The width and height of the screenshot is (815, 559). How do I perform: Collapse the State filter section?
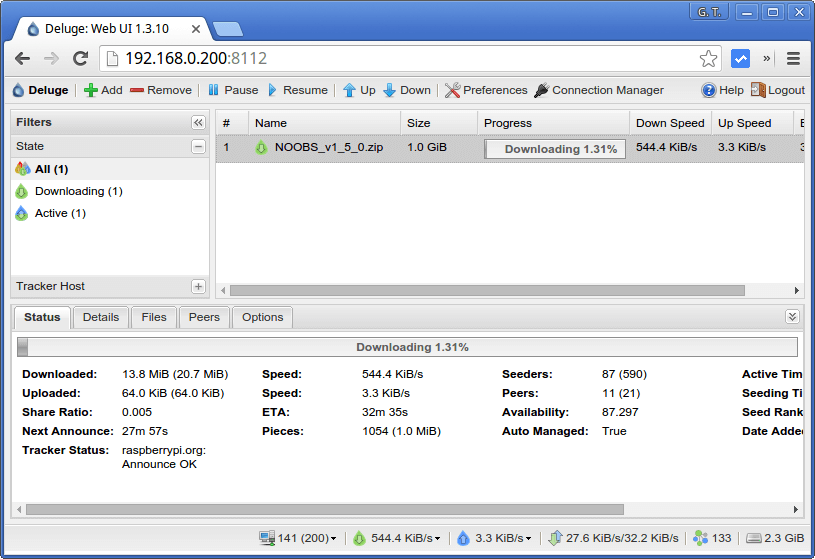click(198, 146)
